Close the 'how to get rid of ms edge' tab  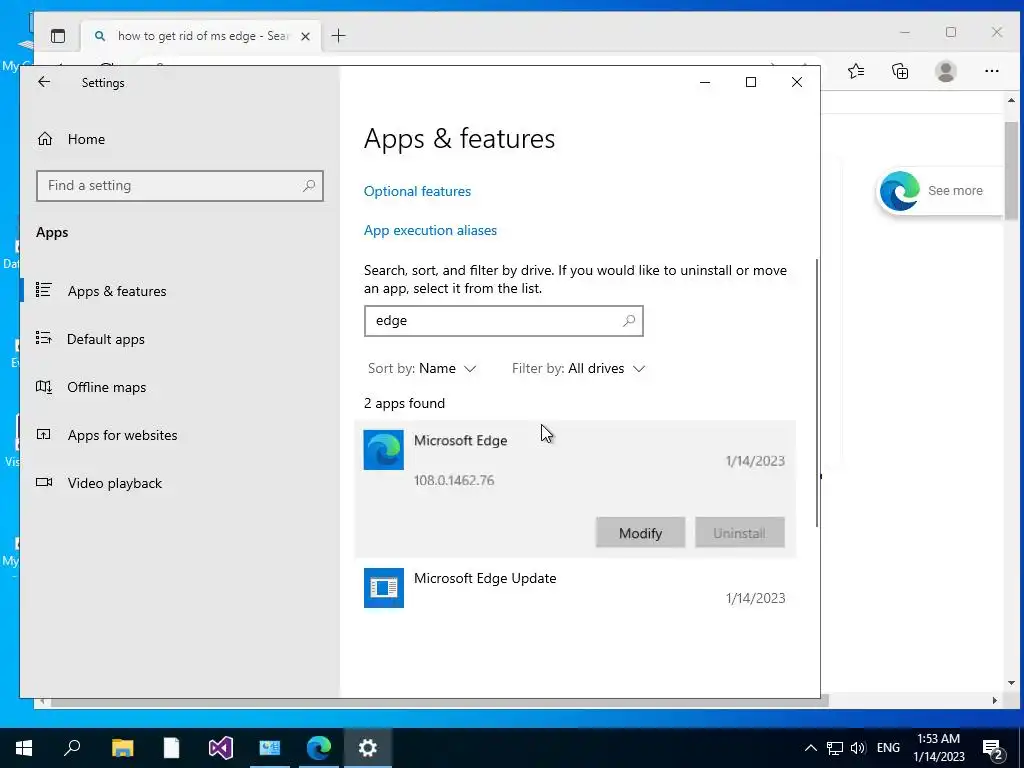coord(305,37)
